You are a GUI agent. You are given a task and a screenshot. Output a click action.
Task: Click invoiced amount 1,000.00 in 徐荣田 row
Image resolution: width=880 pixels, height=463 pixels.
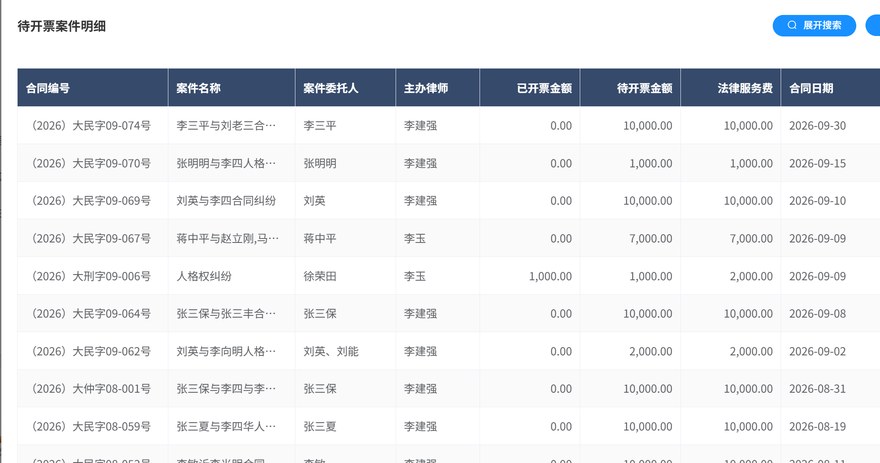point(551,276)
